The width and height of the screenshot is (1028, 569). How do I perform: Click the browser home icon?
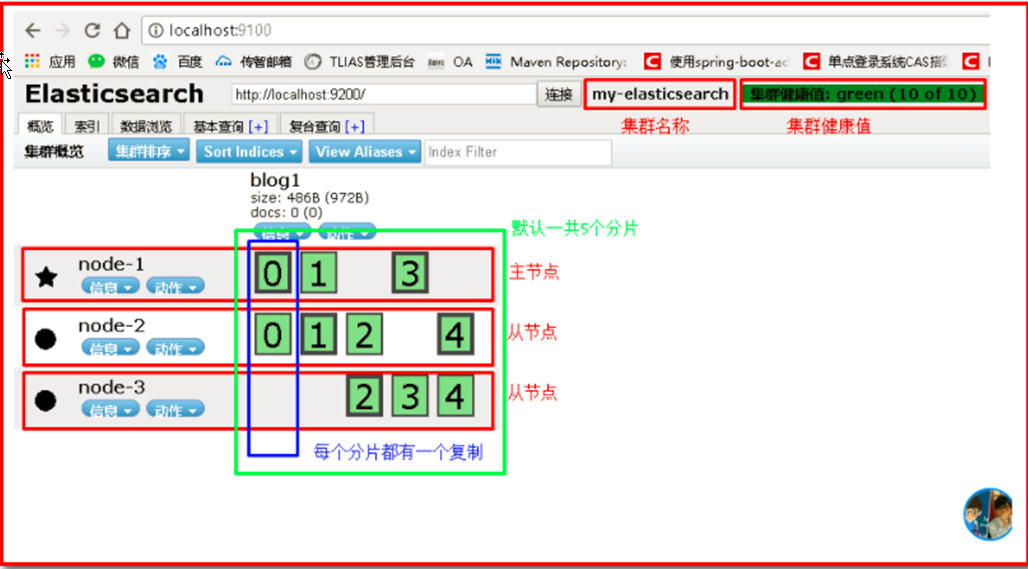click(x=123, y=31)
